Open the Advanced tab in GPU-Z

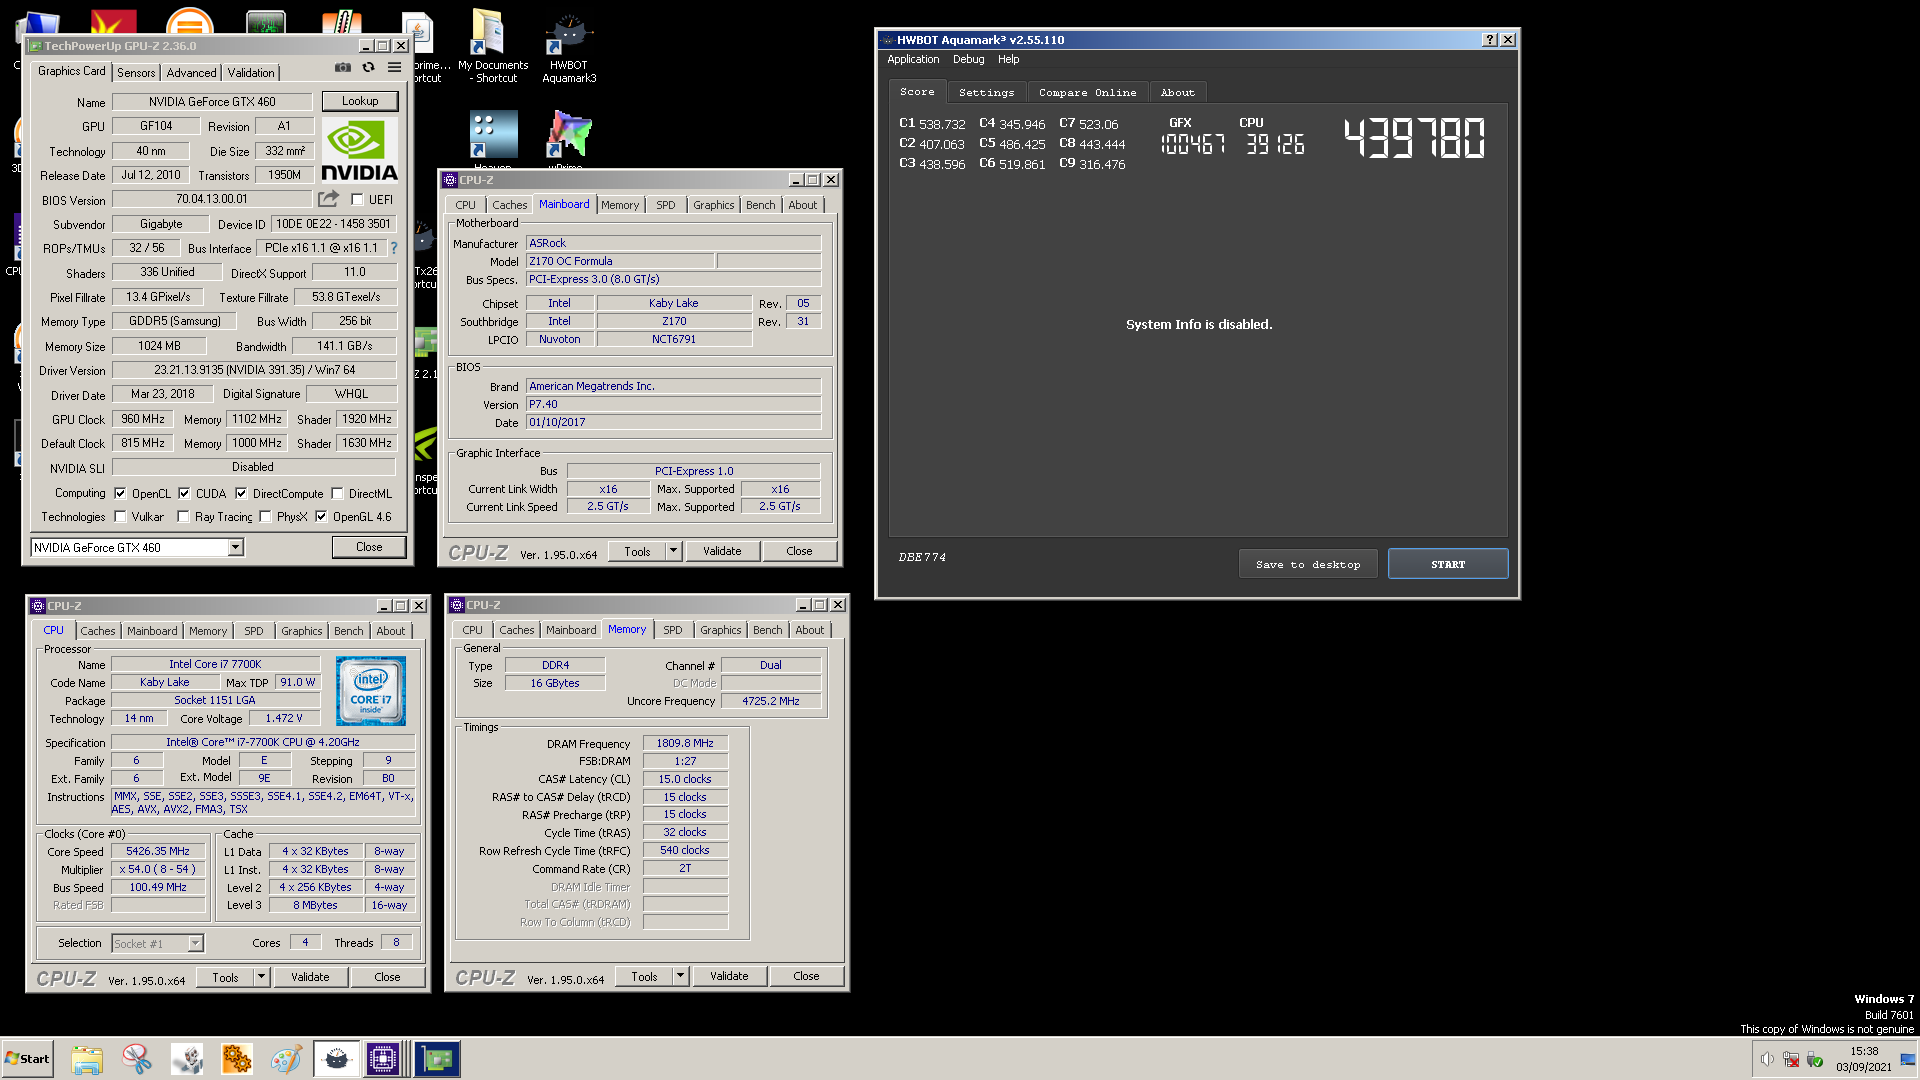pyautogui.click(x=191, y=73)
